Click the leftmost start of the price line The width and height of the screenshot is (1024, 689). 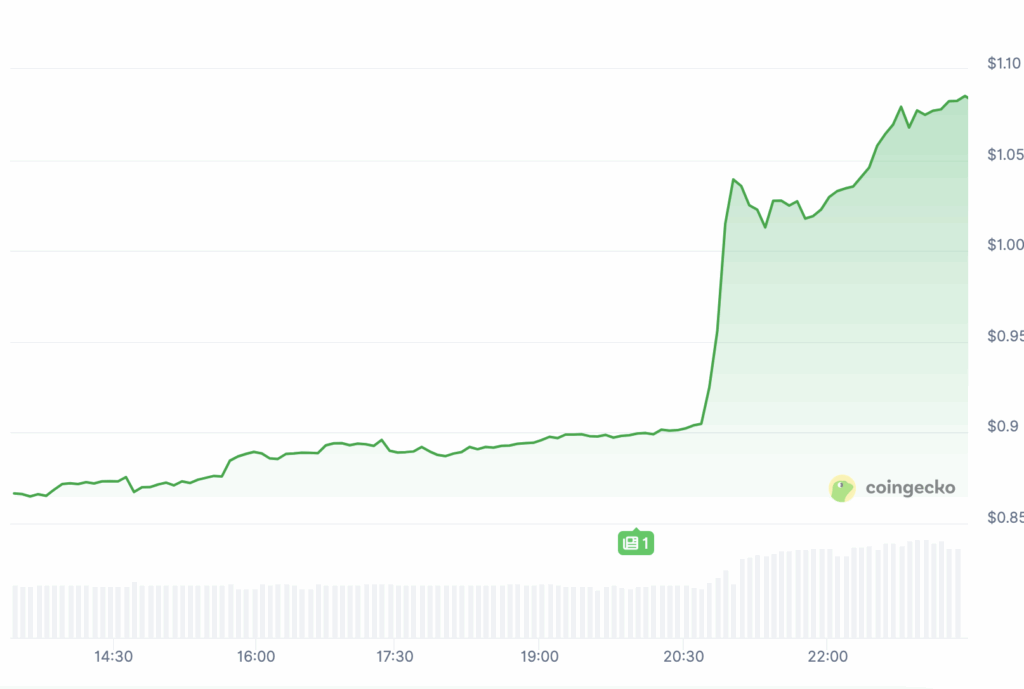(13, 493)
